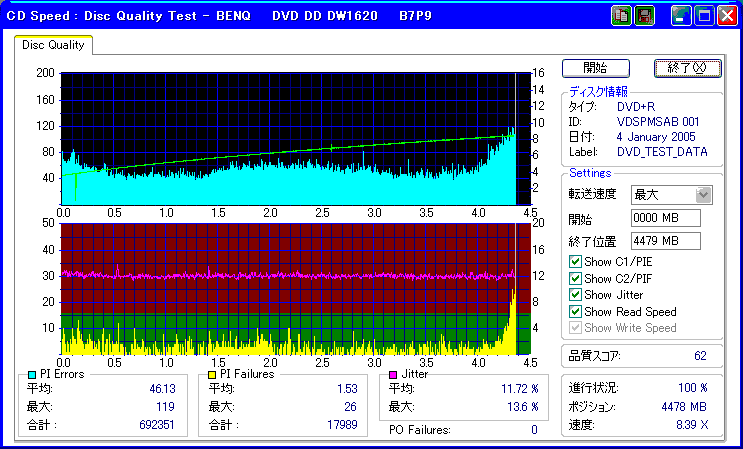Click the upper PI Errors graph
The image size is (743, 449).
click(x=295, y=139)
